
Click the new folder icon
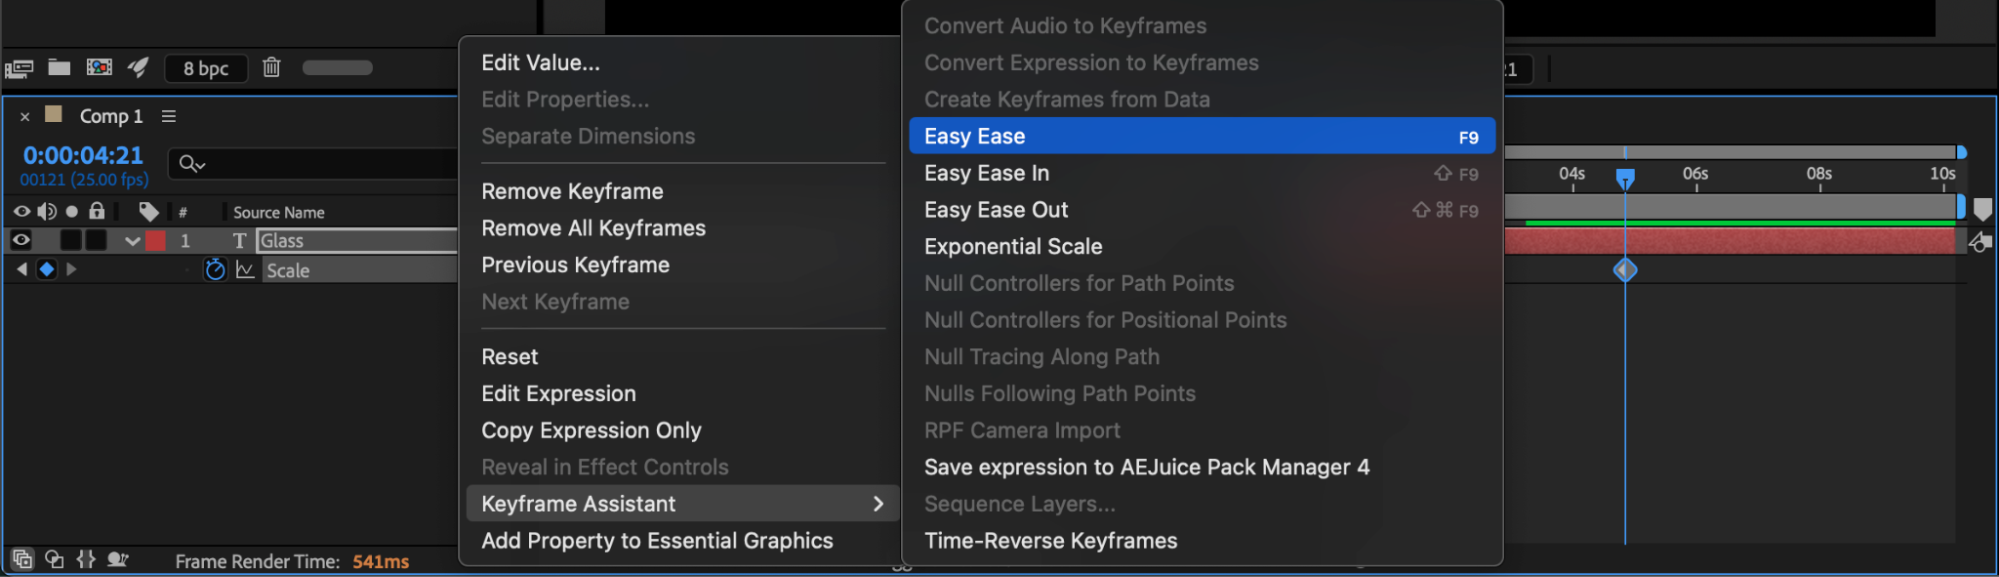click(x=59, y=67)
